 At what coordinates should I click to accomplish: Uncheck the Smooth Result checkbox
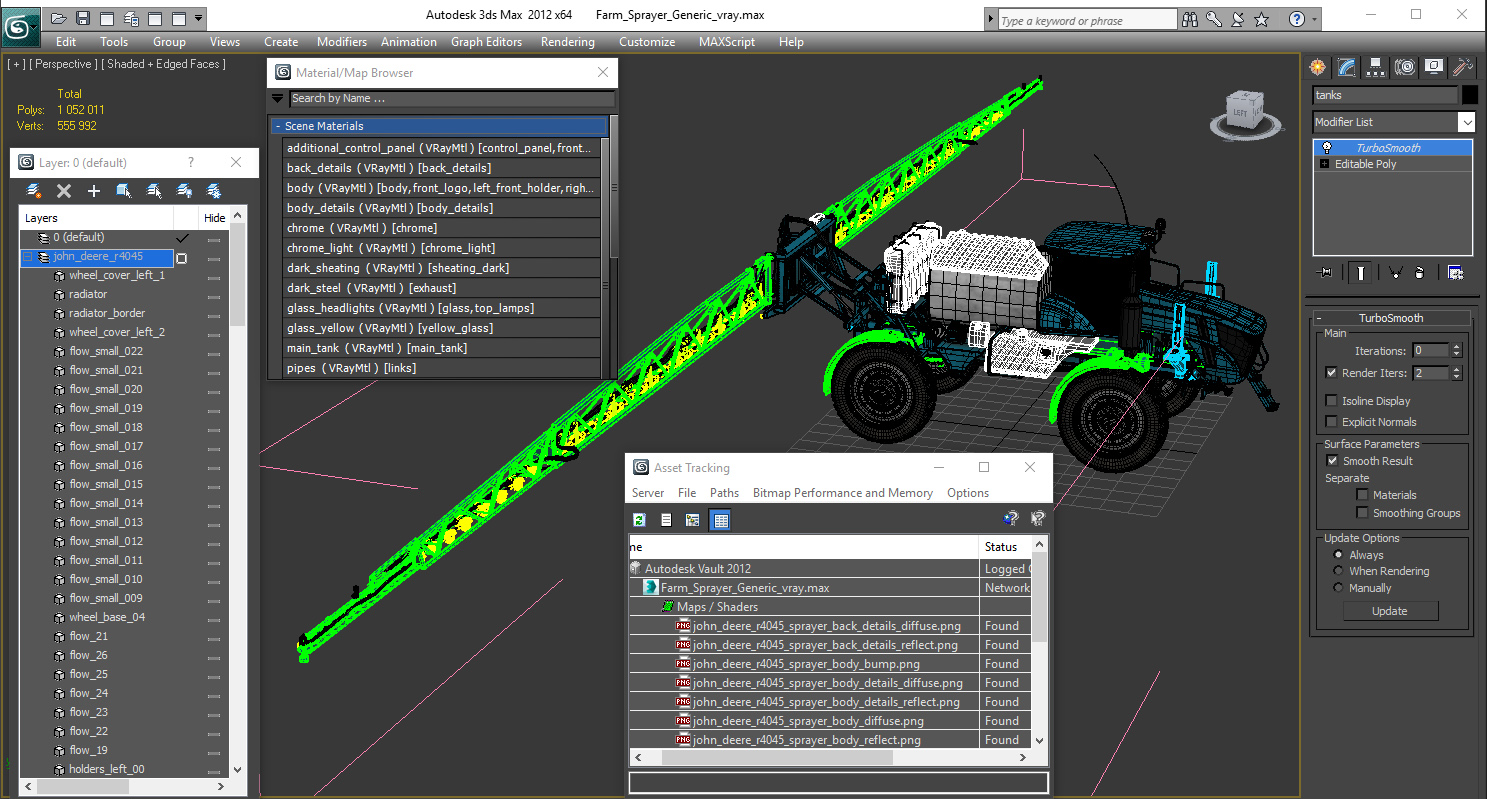1331,460
